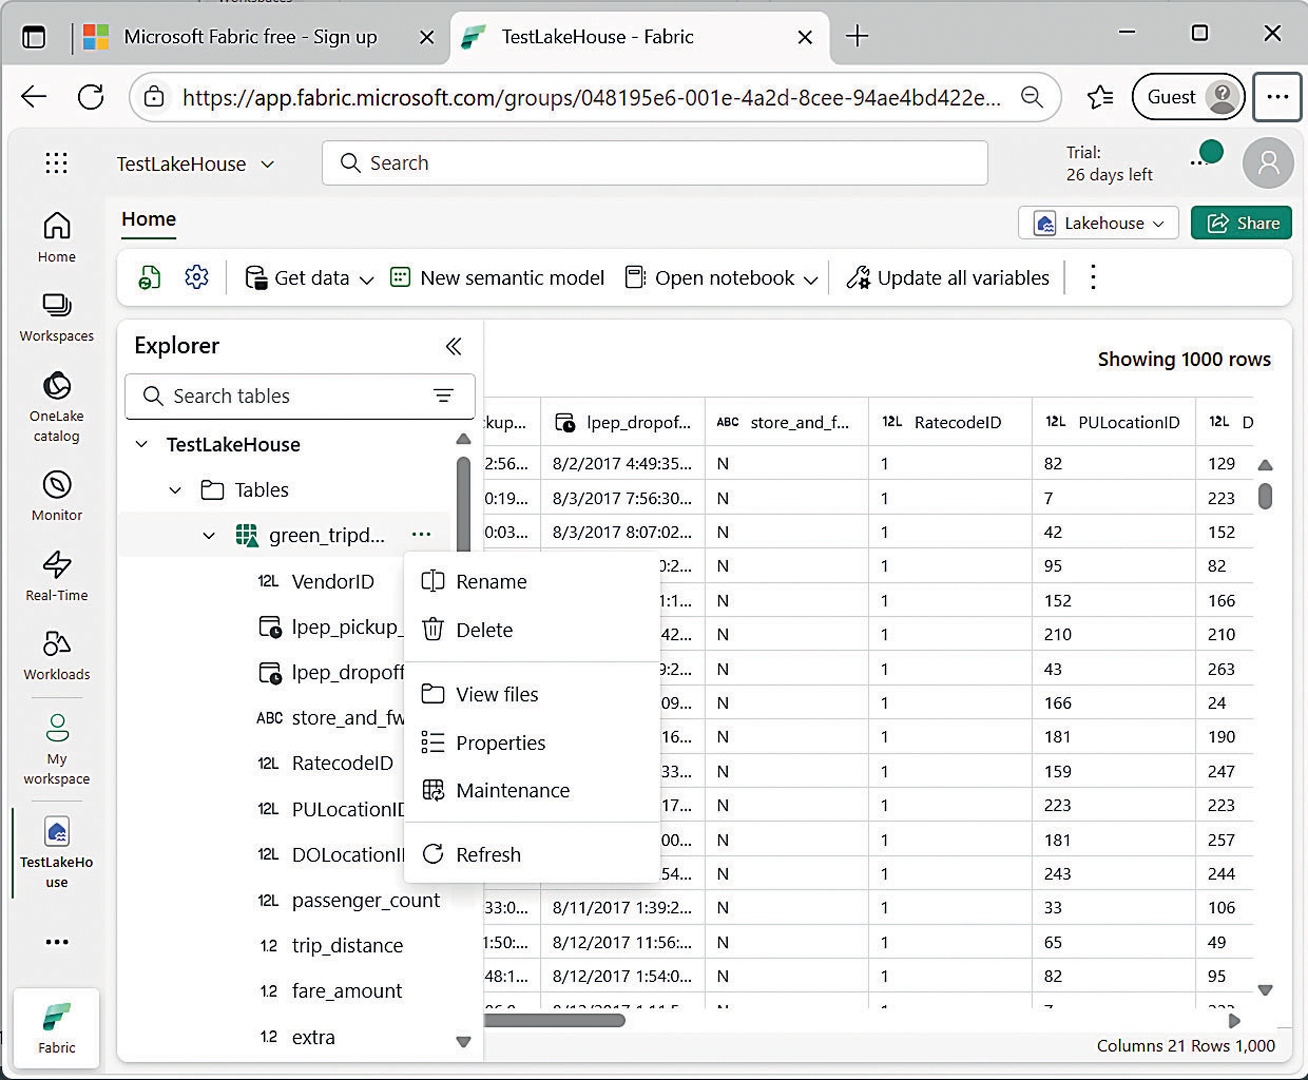Open the OneLake catalog

click(56, 407)
